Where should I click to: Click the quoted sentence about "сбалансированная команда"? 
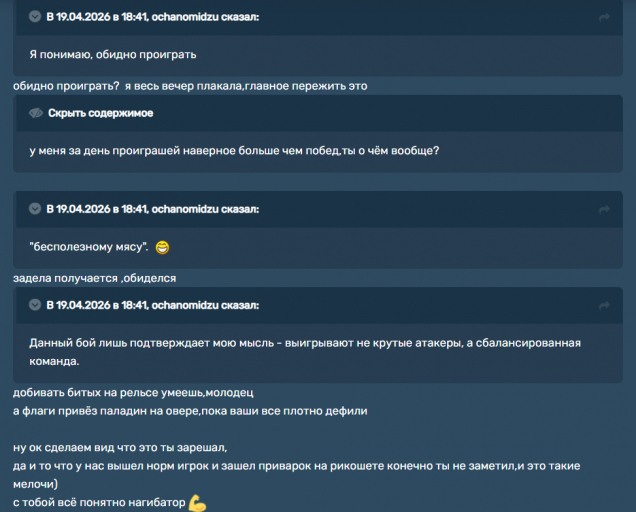click(305, 352)
